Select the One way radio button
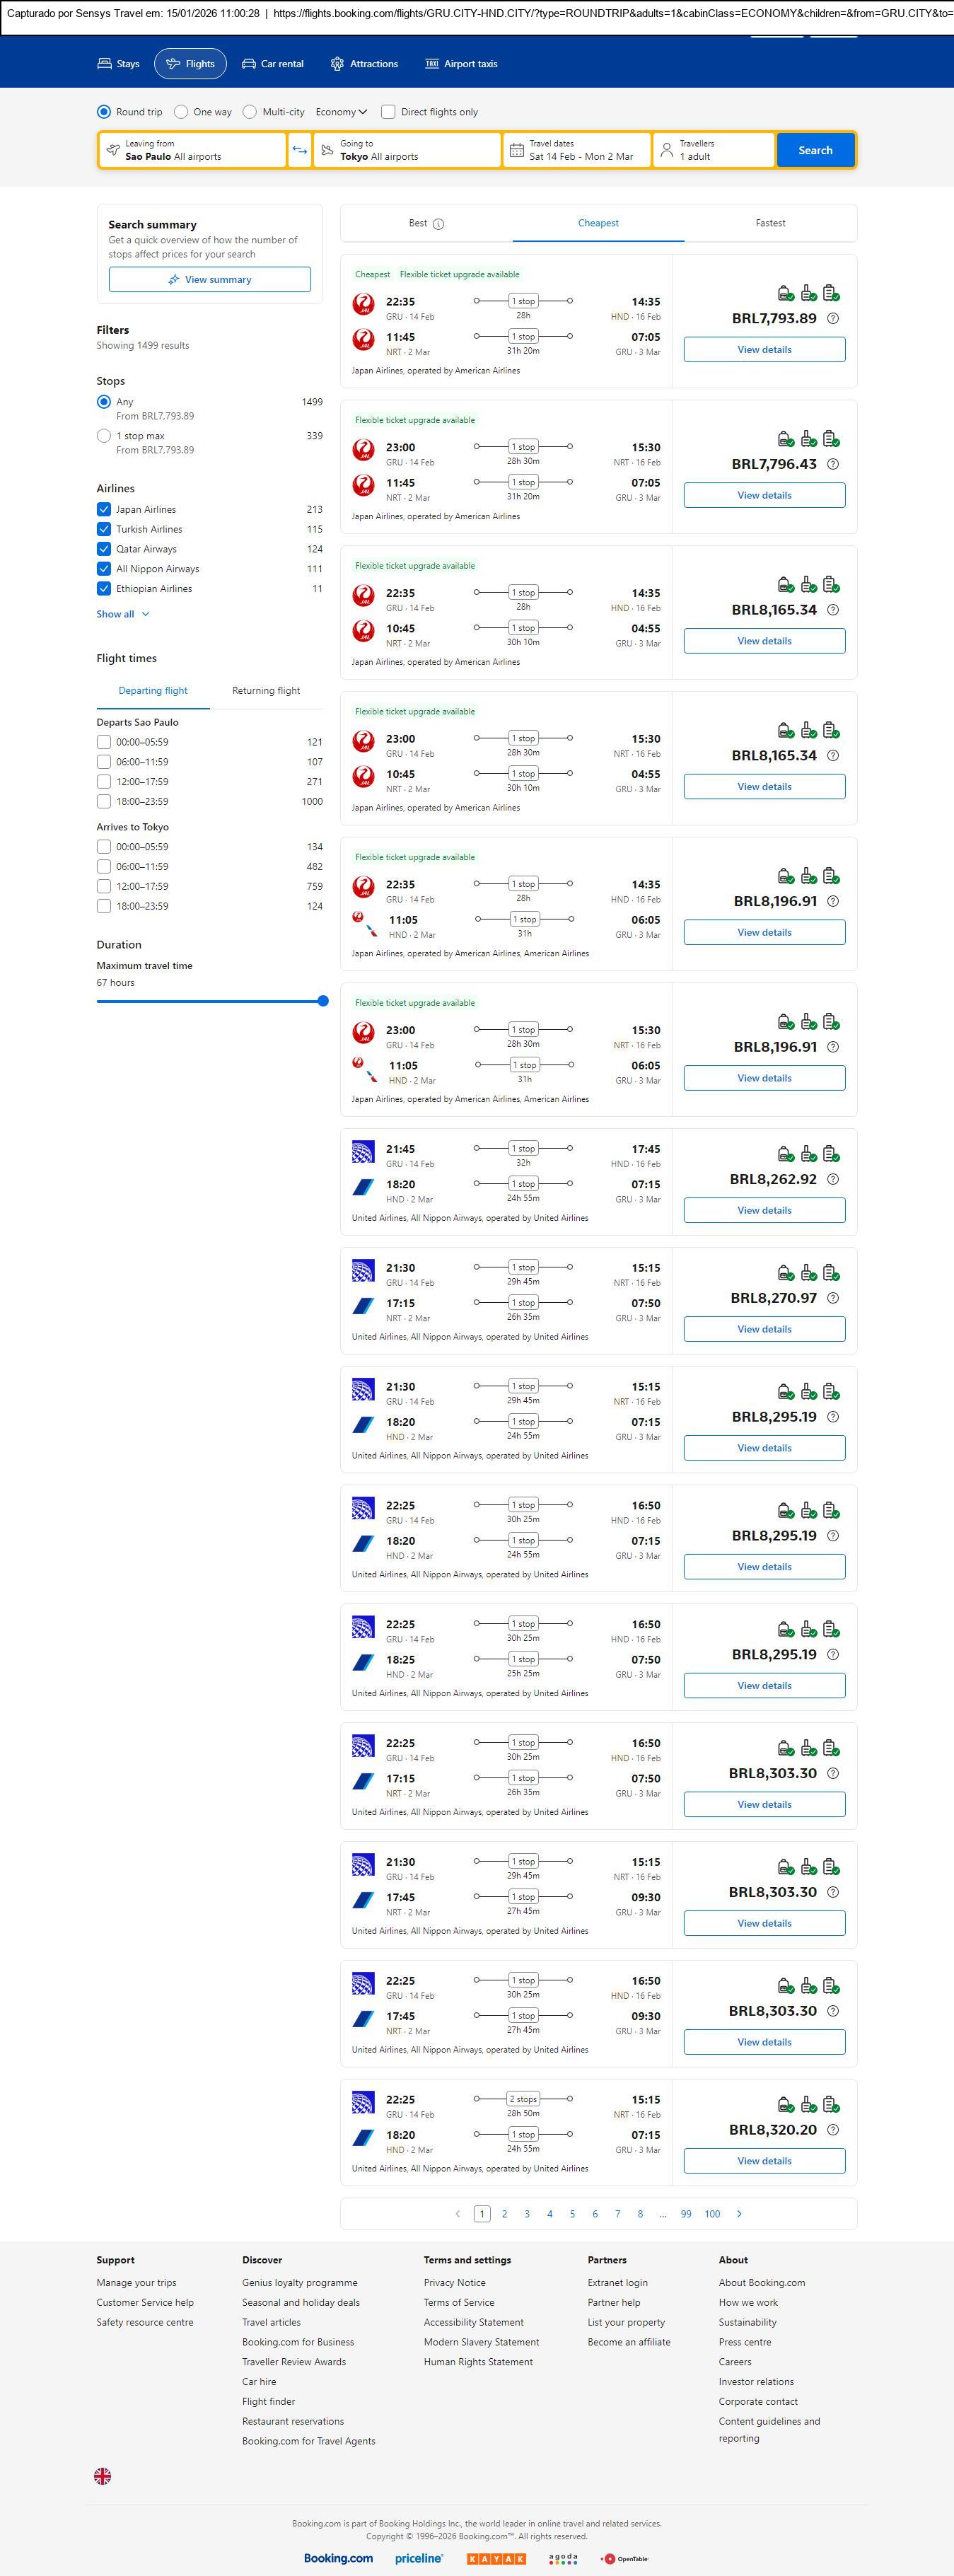Screen dimensions: 954x2576 [x=181, y=112]
